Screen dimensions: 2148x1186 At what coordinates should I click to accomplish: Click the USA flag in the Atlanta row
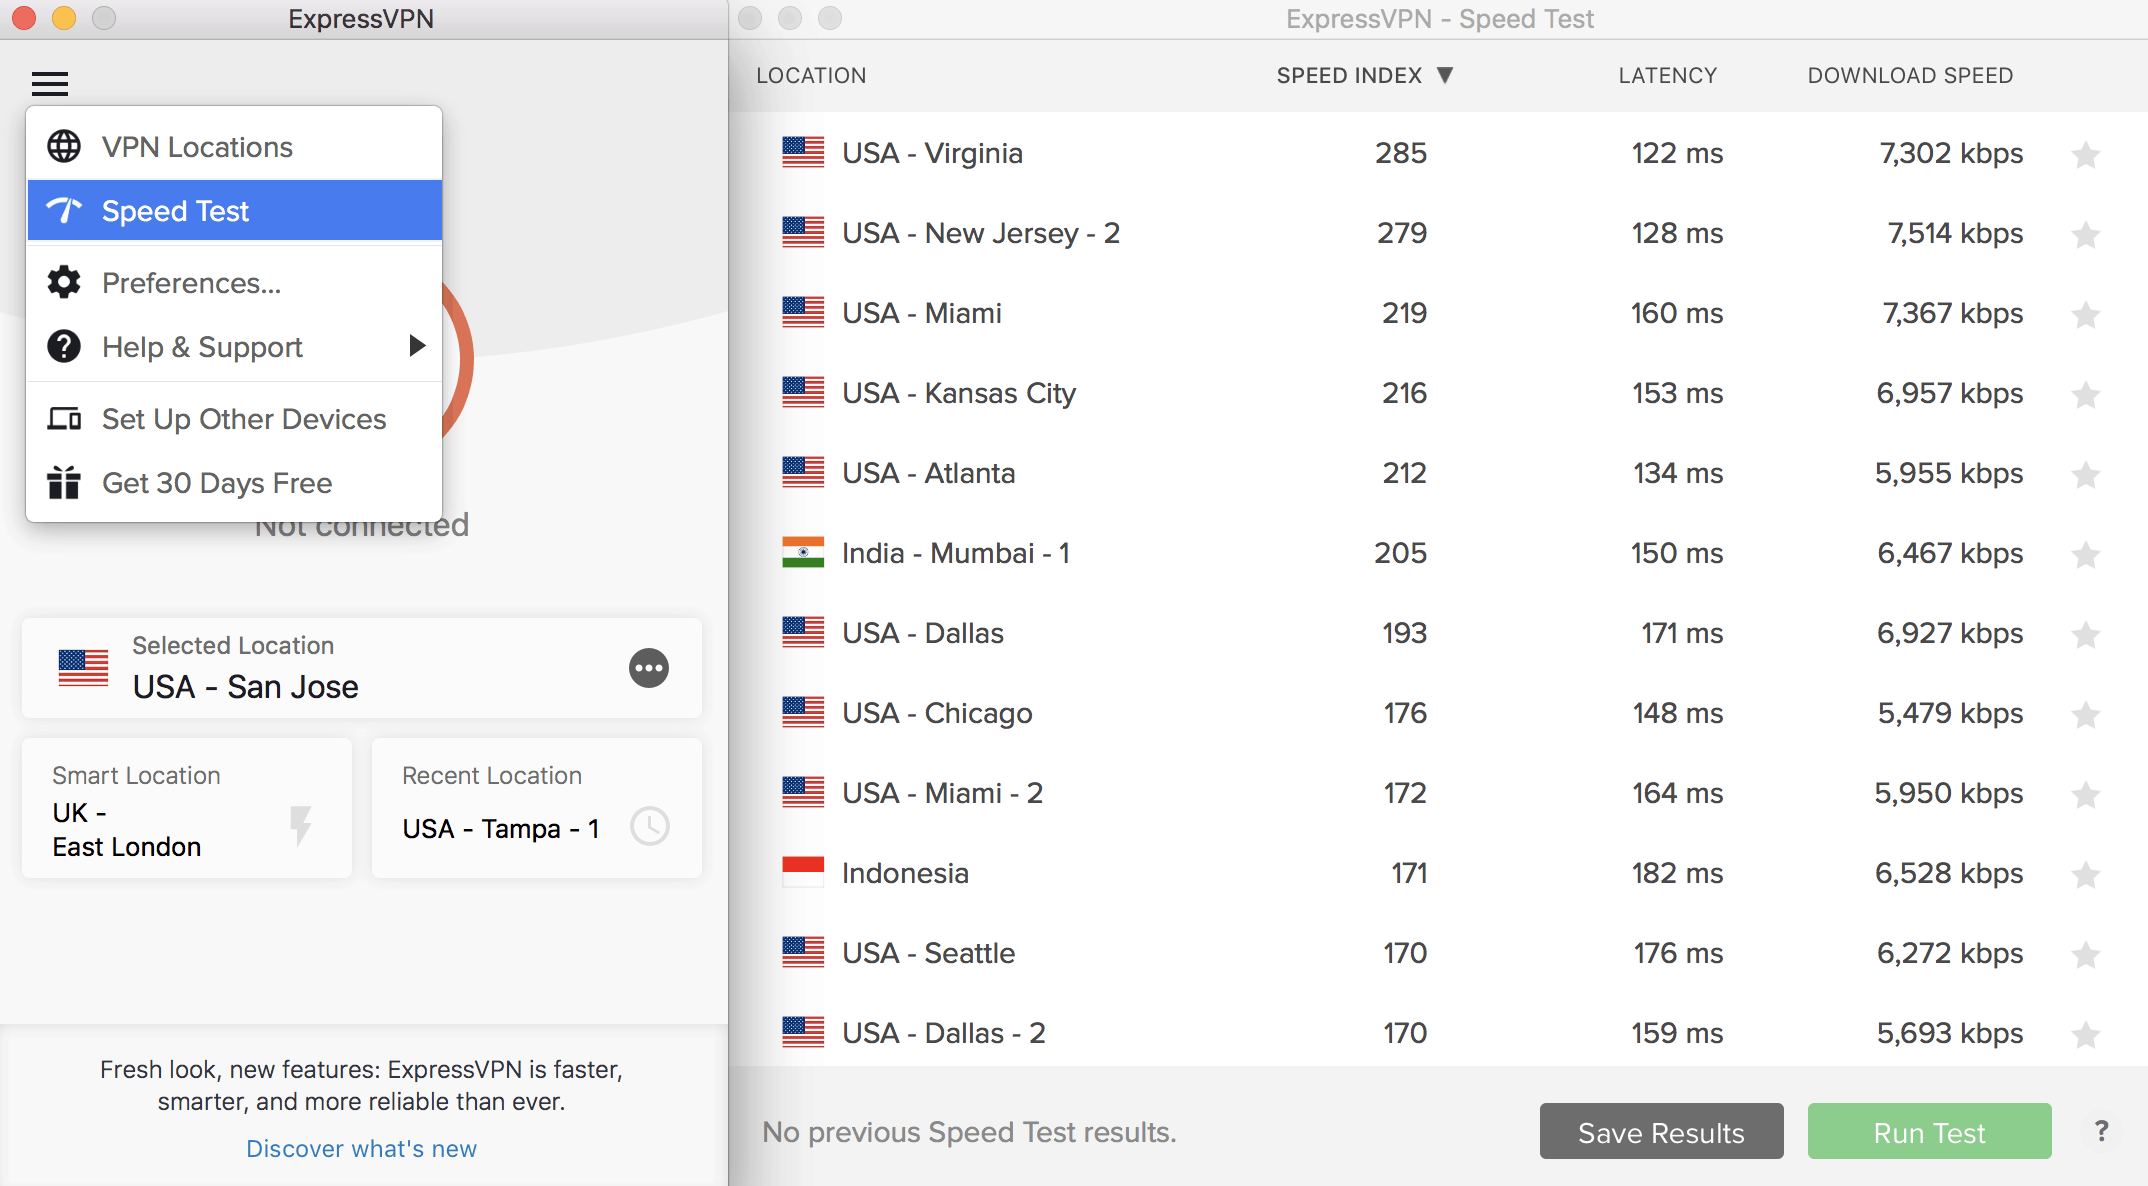(803, 472)
